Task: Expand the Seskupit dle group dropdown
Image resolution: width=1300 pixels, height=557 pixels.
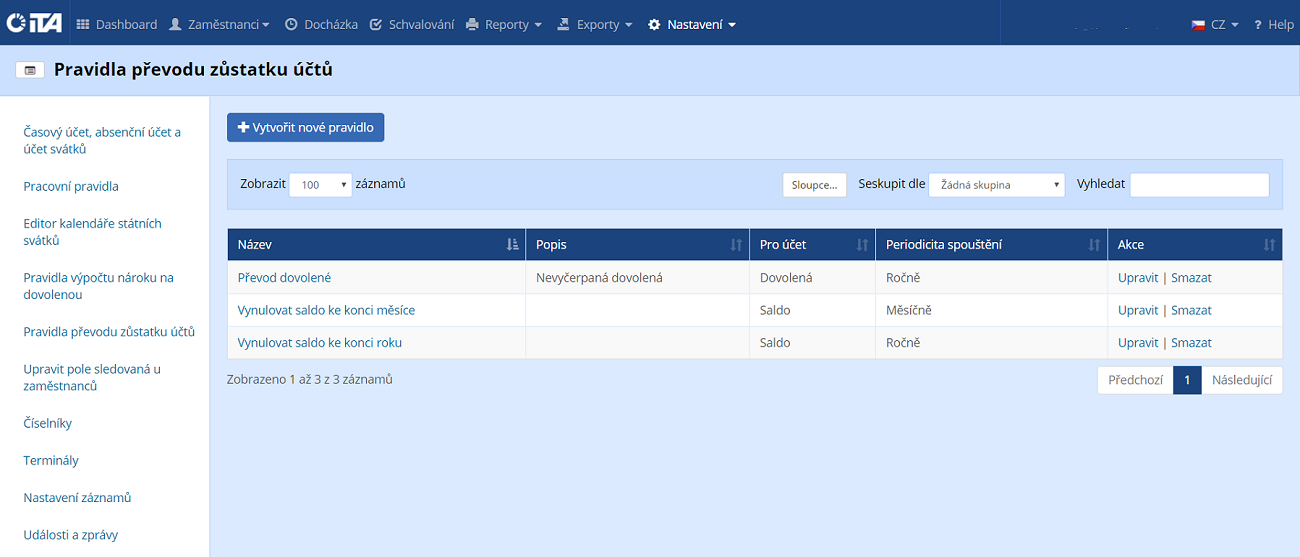Action: point(996,185)
